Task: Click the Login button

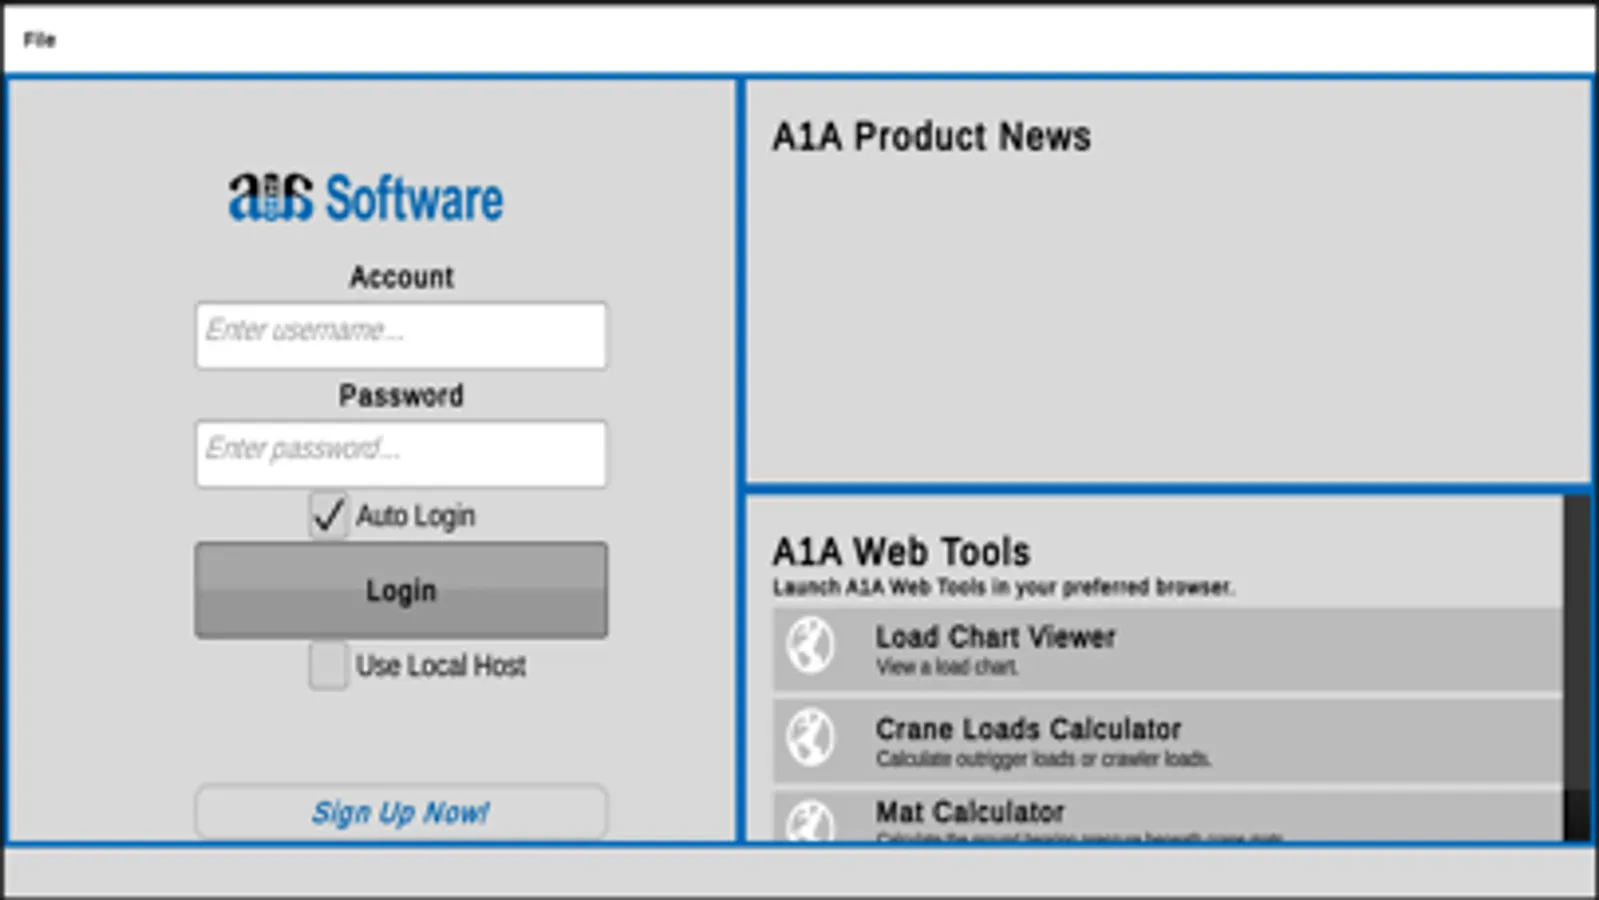Action: coord(401,590)
